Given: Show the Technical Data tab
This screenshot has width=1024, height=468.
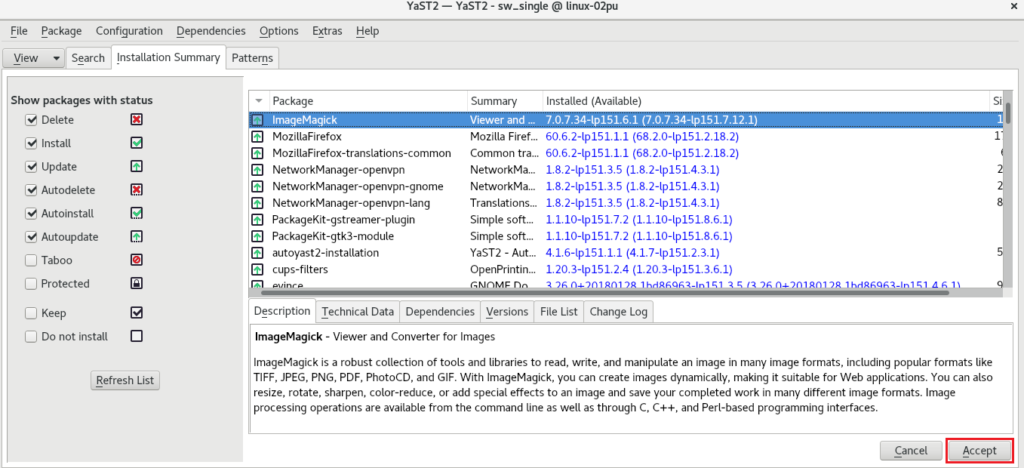Looking at the screenshot, I should (x=358, y=311).
